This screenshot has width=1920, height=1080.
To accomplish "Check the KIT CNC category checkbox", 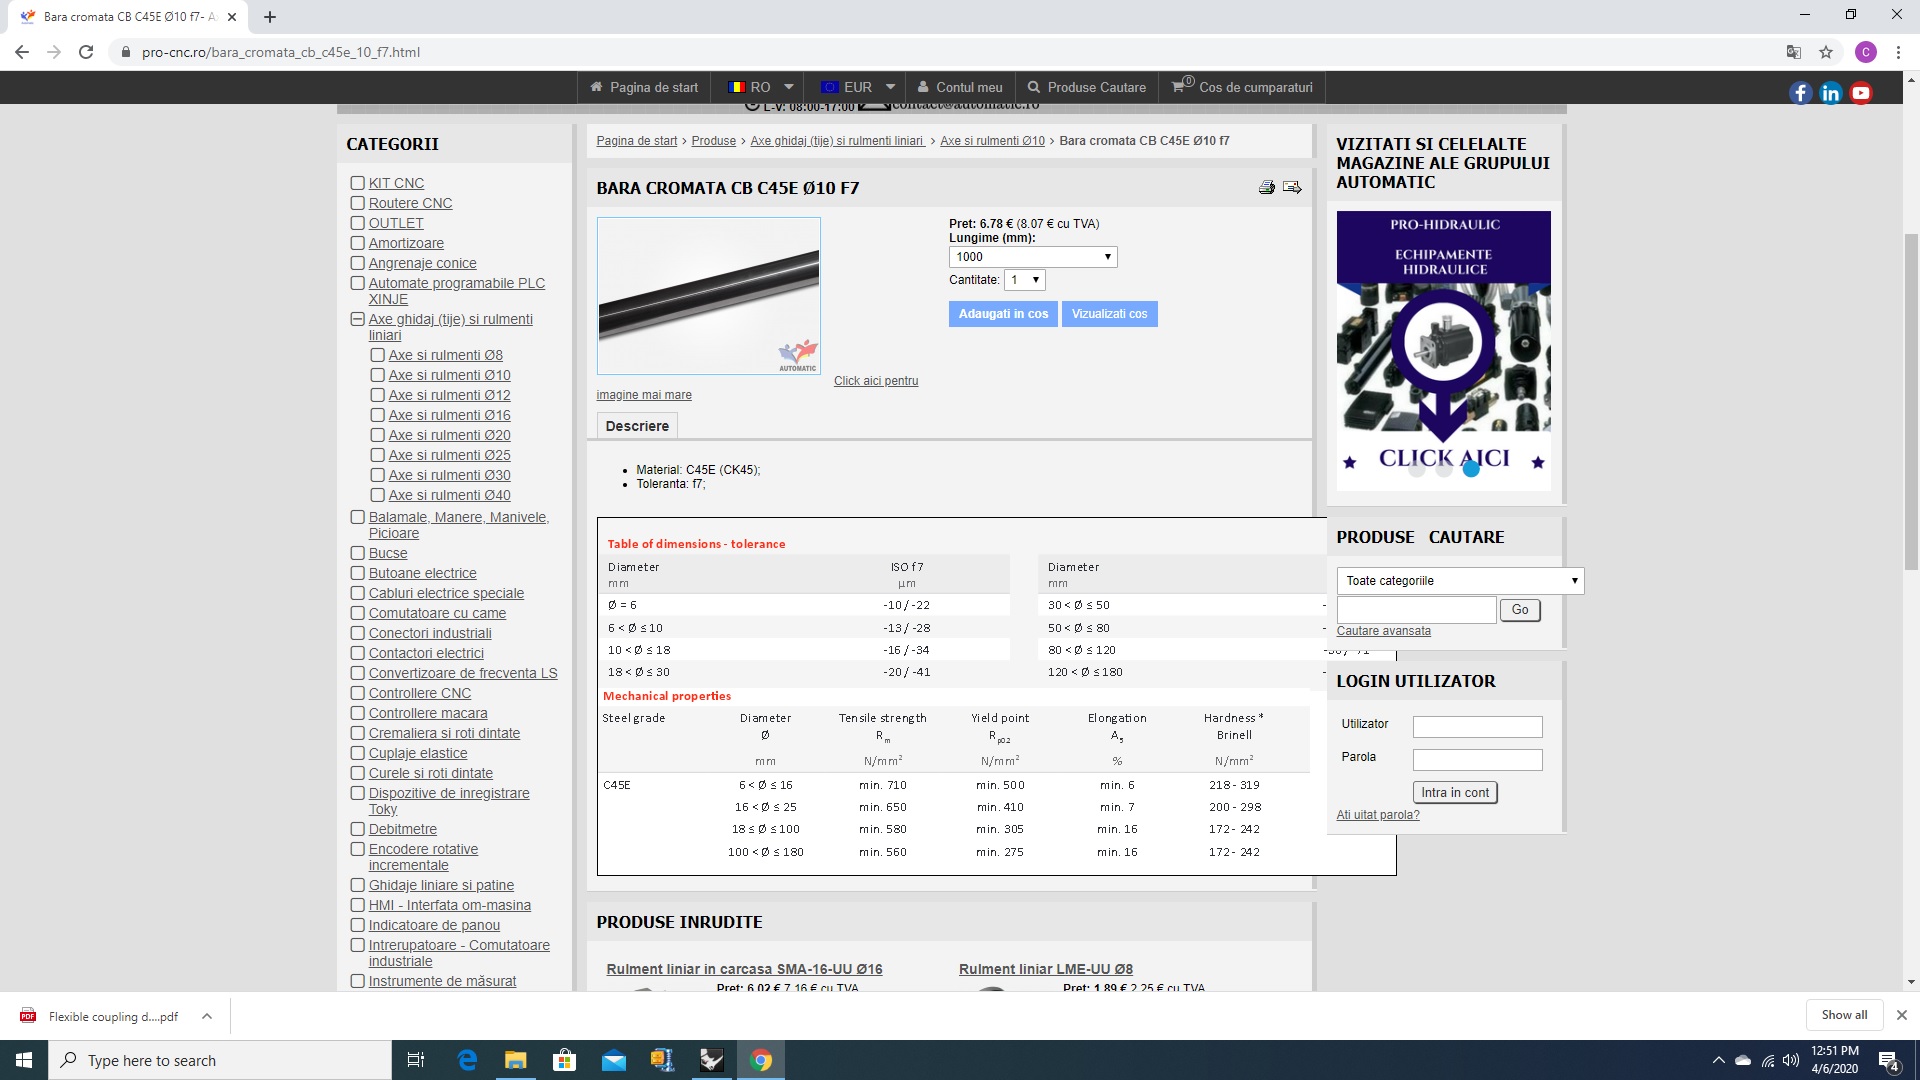I will (357, 183).
